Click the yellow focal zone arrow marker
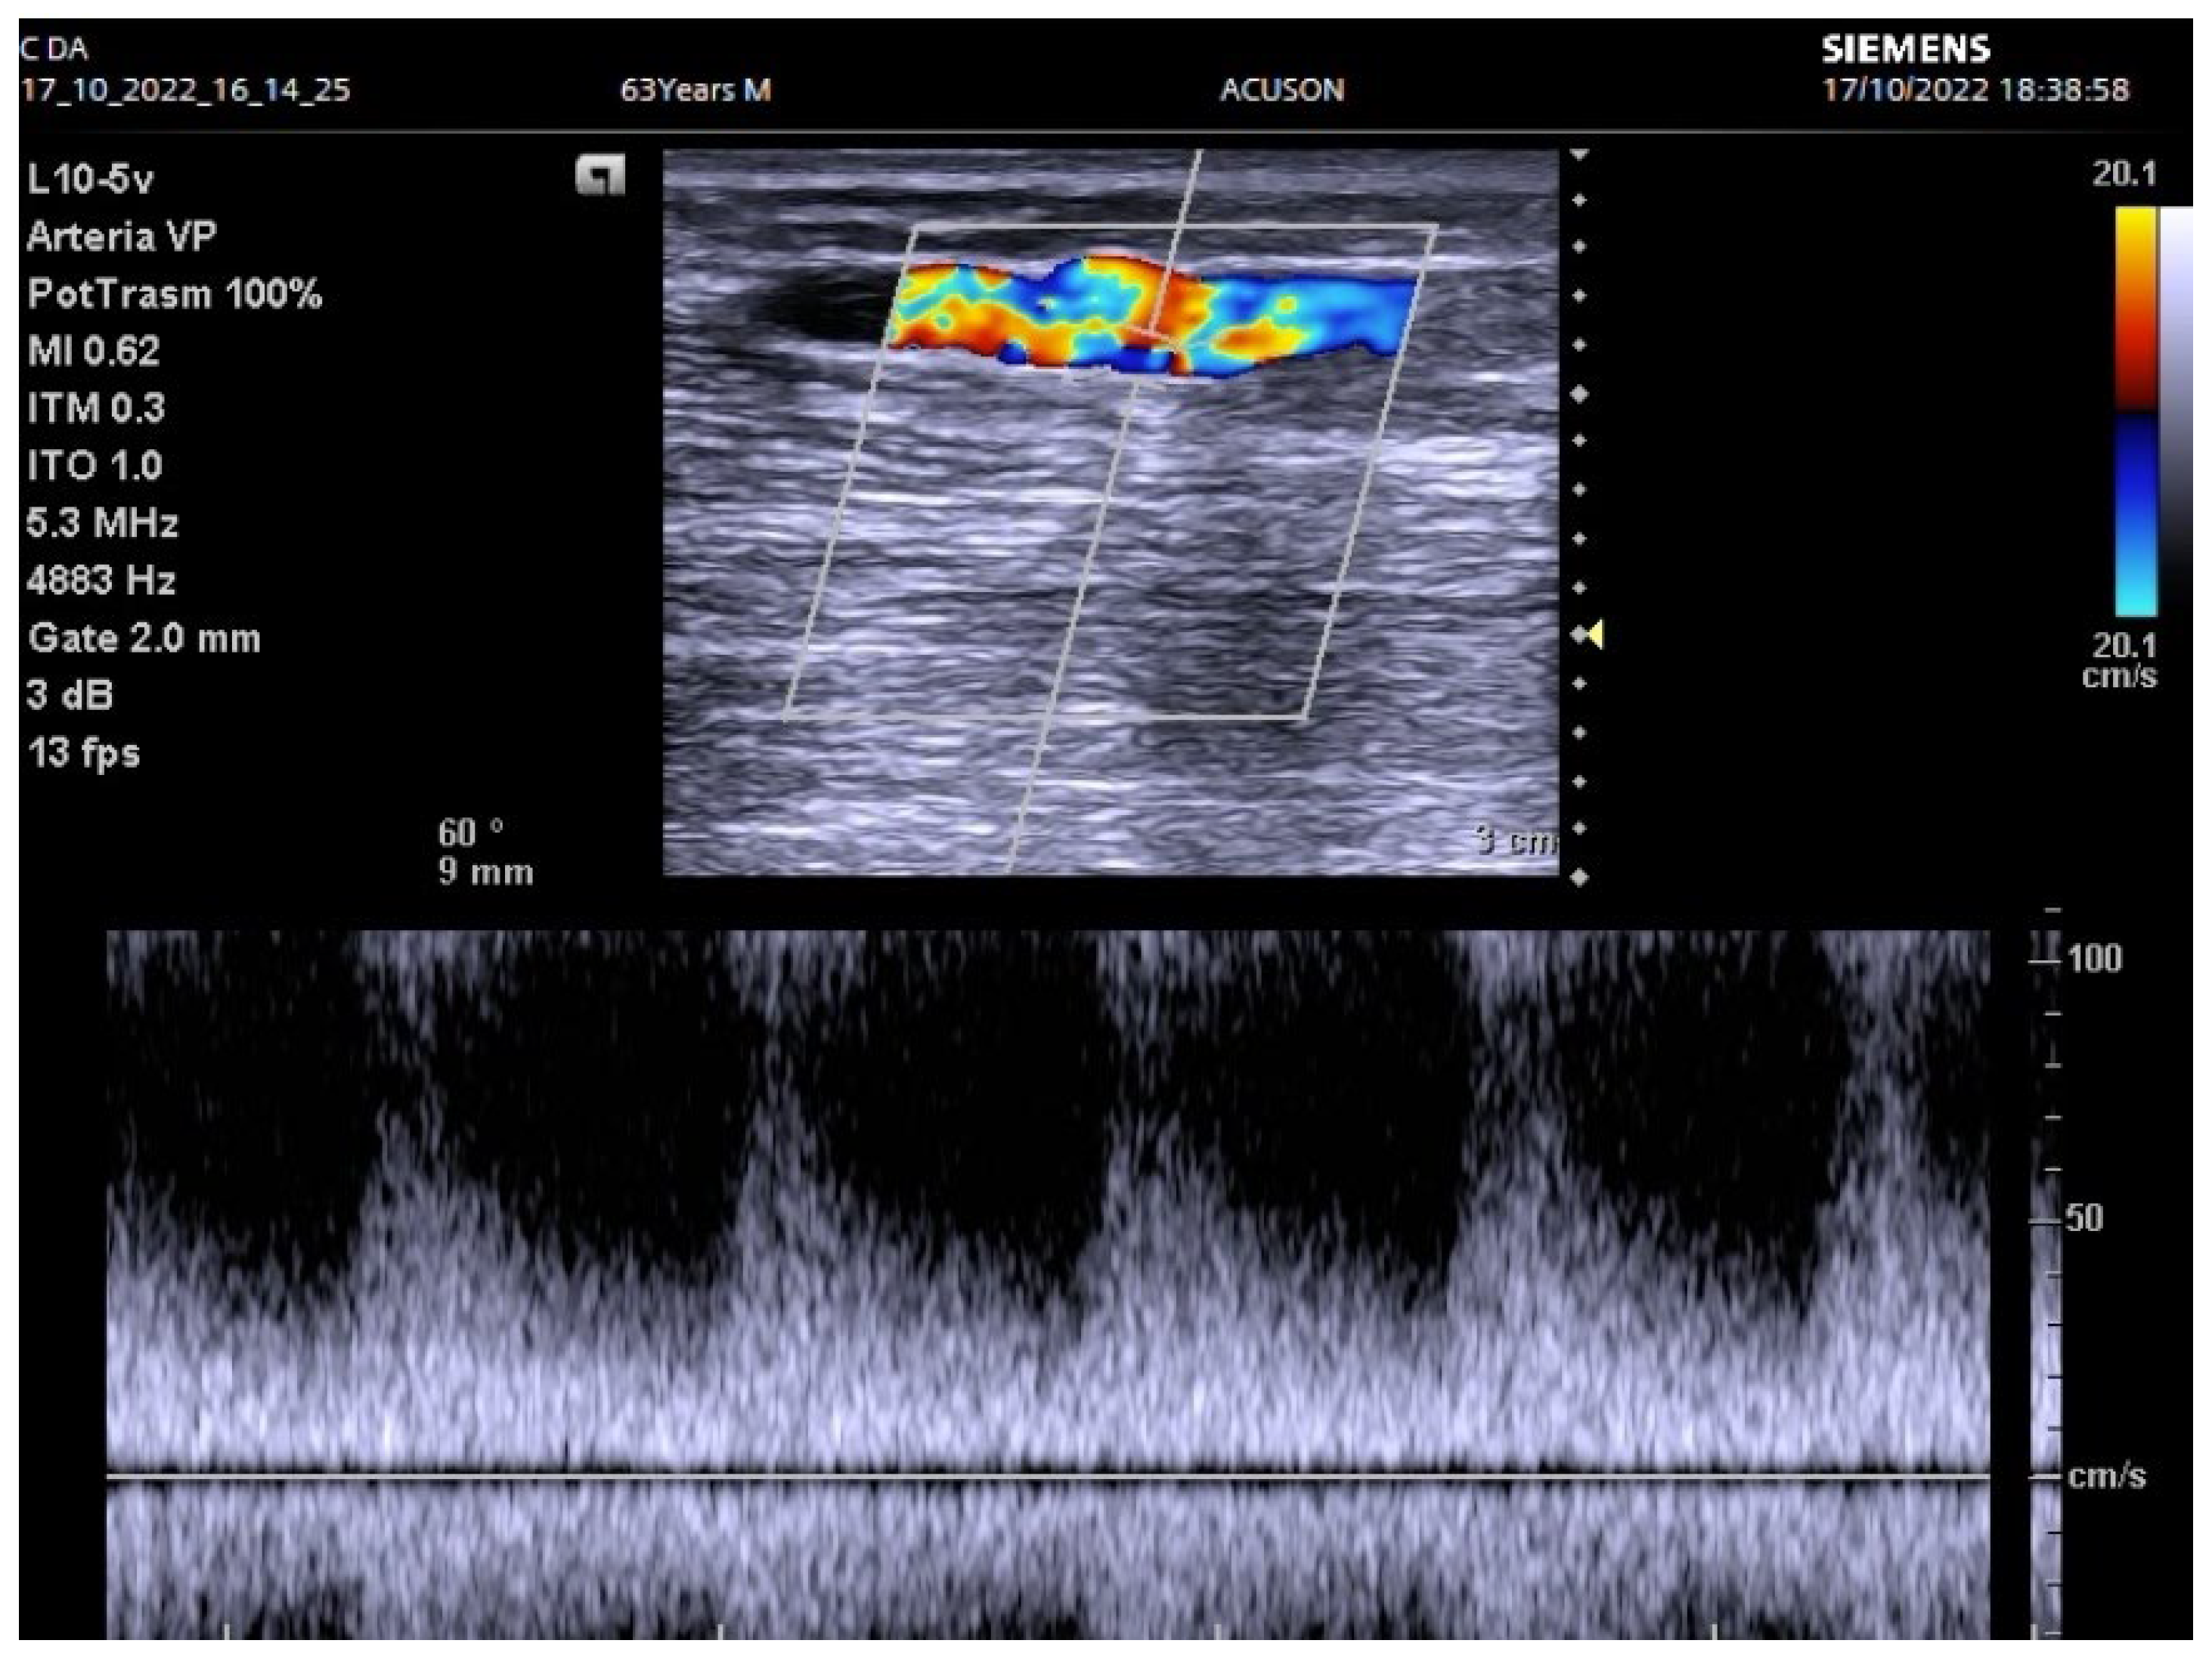This screenshot has width=2212, height=1662. click(1596, 634)
